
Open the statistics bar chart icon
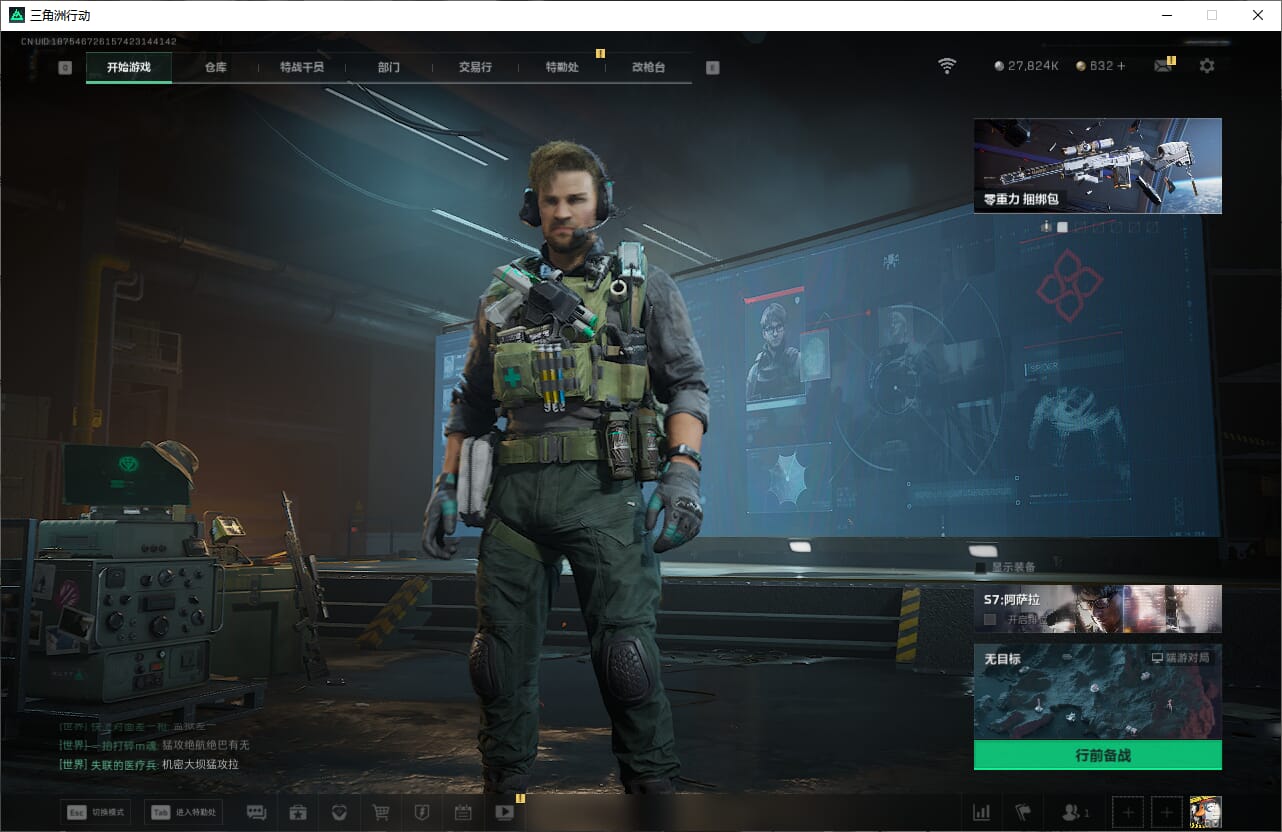(981, 812)
